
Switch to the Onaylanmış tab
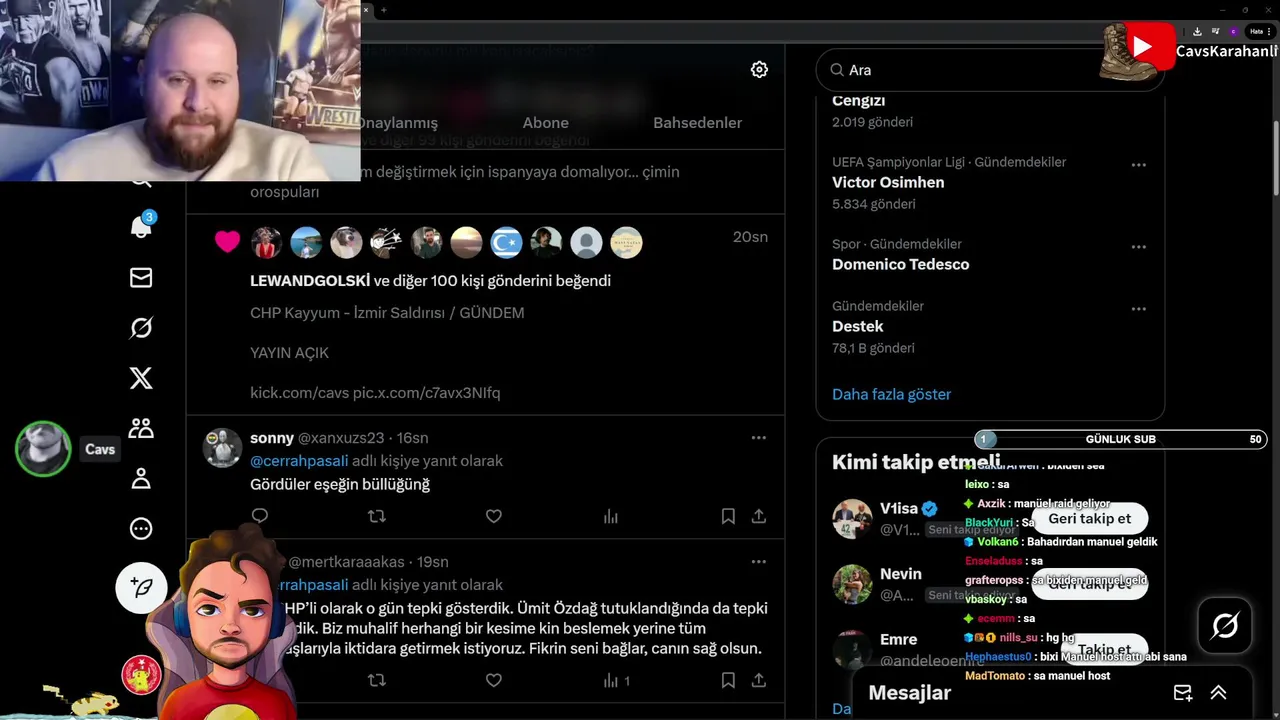coord(398,122)
